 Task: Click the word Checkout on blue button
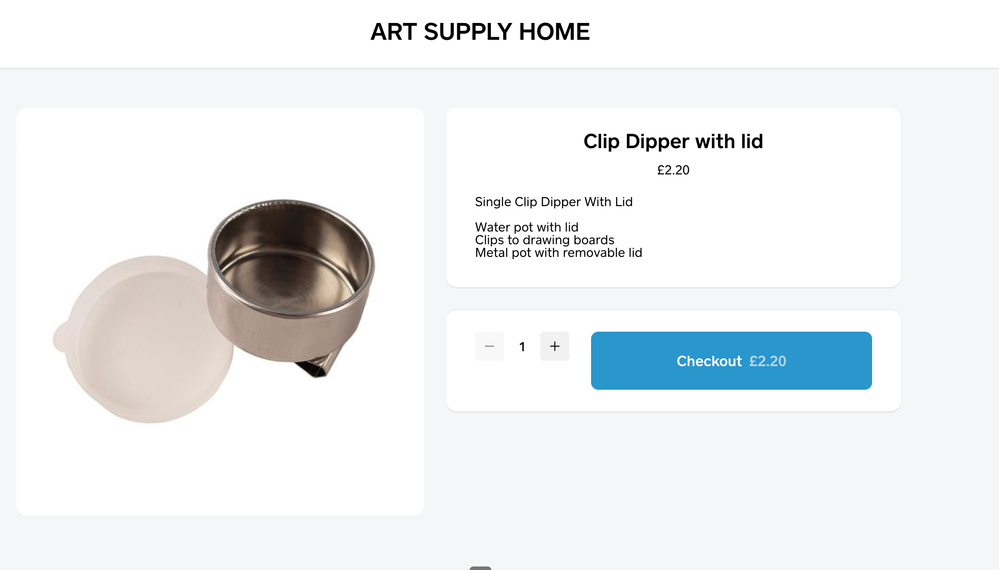[x=709, y=361]
